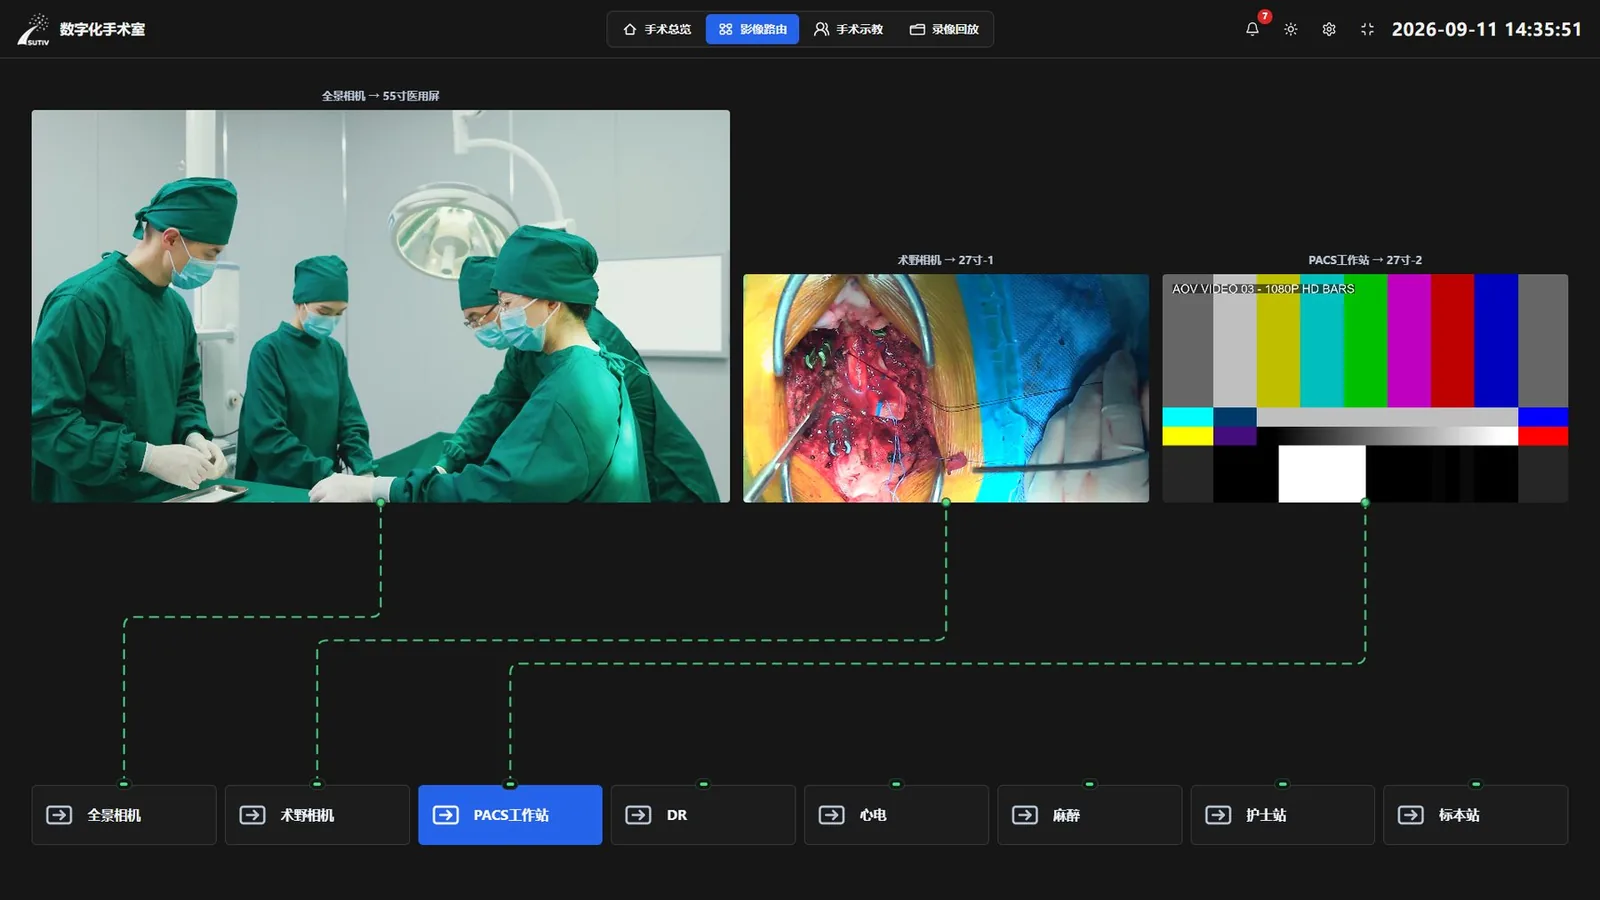The width and height of the screenshot is (1600, 900).
Task: Click the 护士站 input arrow icon
Action: tap(1218, 815)
